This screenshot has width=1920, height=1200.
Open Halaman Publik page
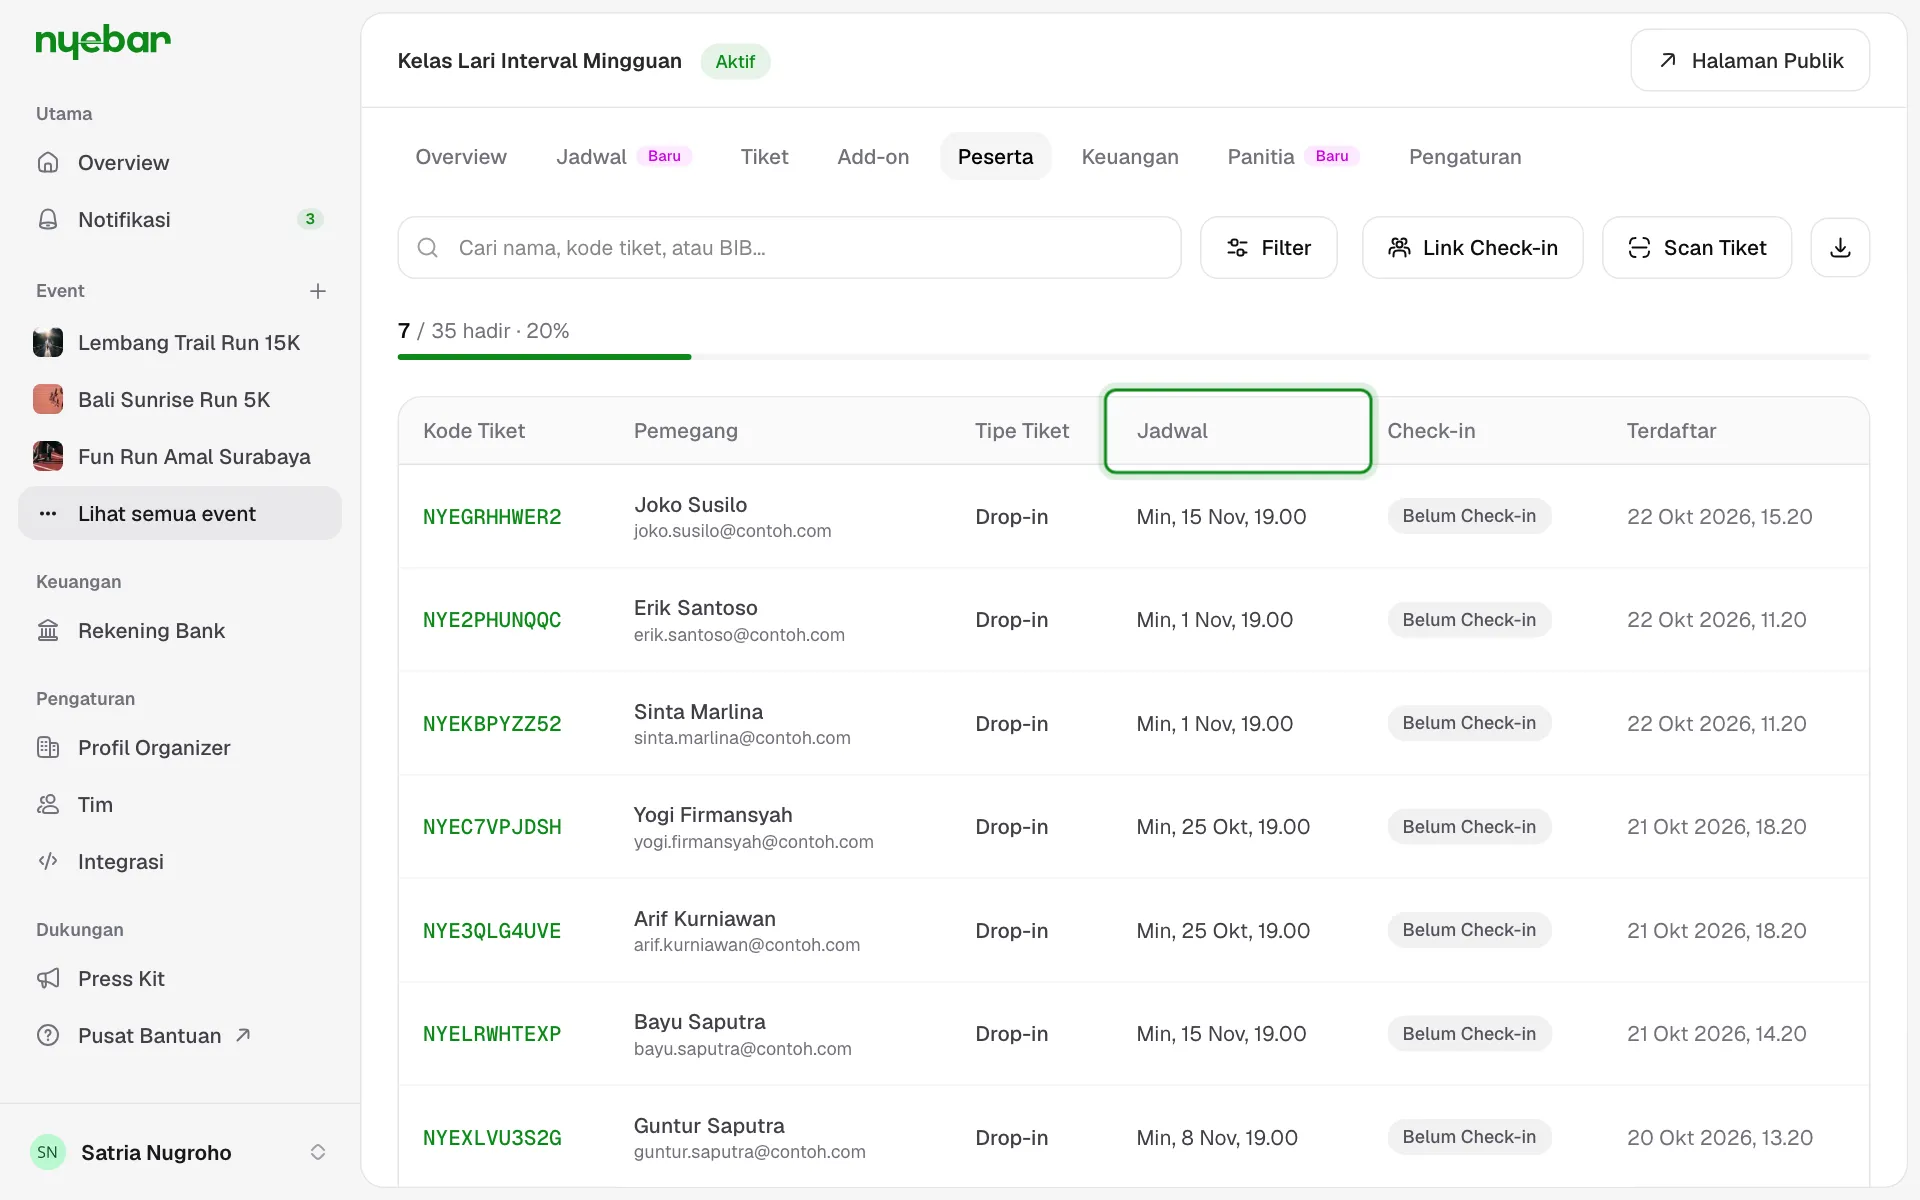(x=1750, y=61)
